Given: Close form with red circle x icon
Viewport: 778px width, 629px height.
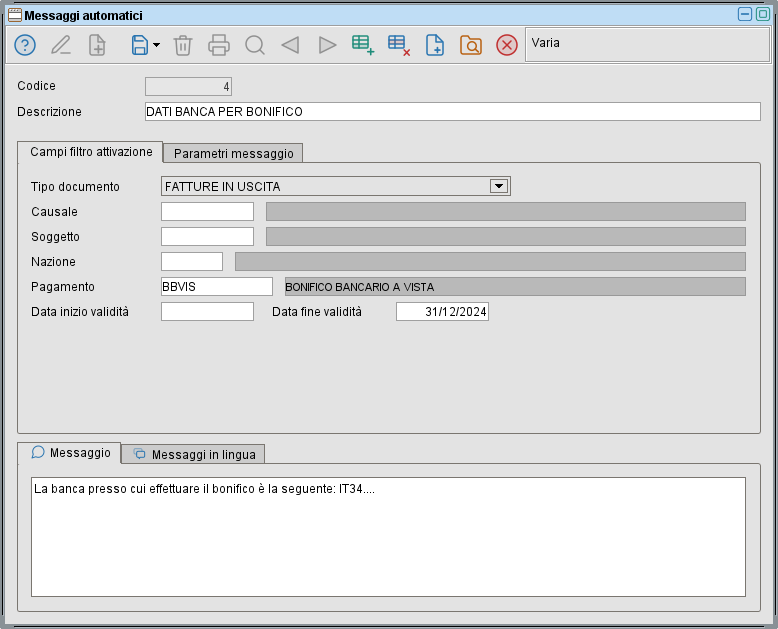Looking at the screenshot, I should pos(507,45).
